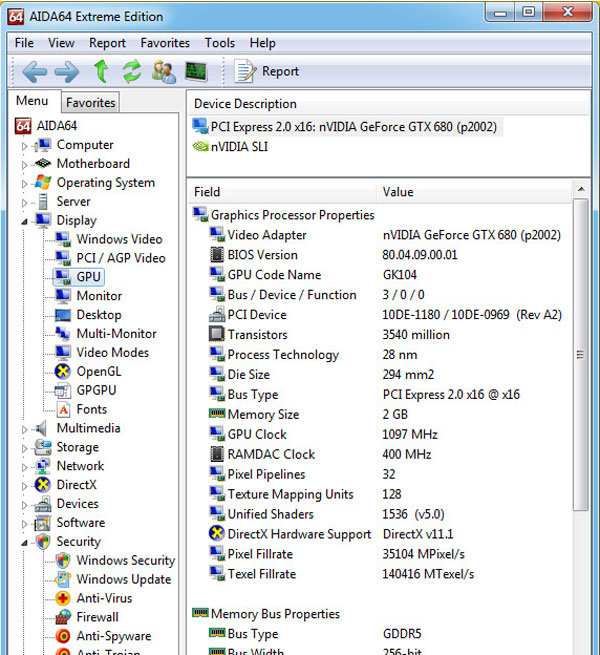Select PCI / AGP Video tree item
The width and height of the screenshot is (600, 655).
point(121,258)
